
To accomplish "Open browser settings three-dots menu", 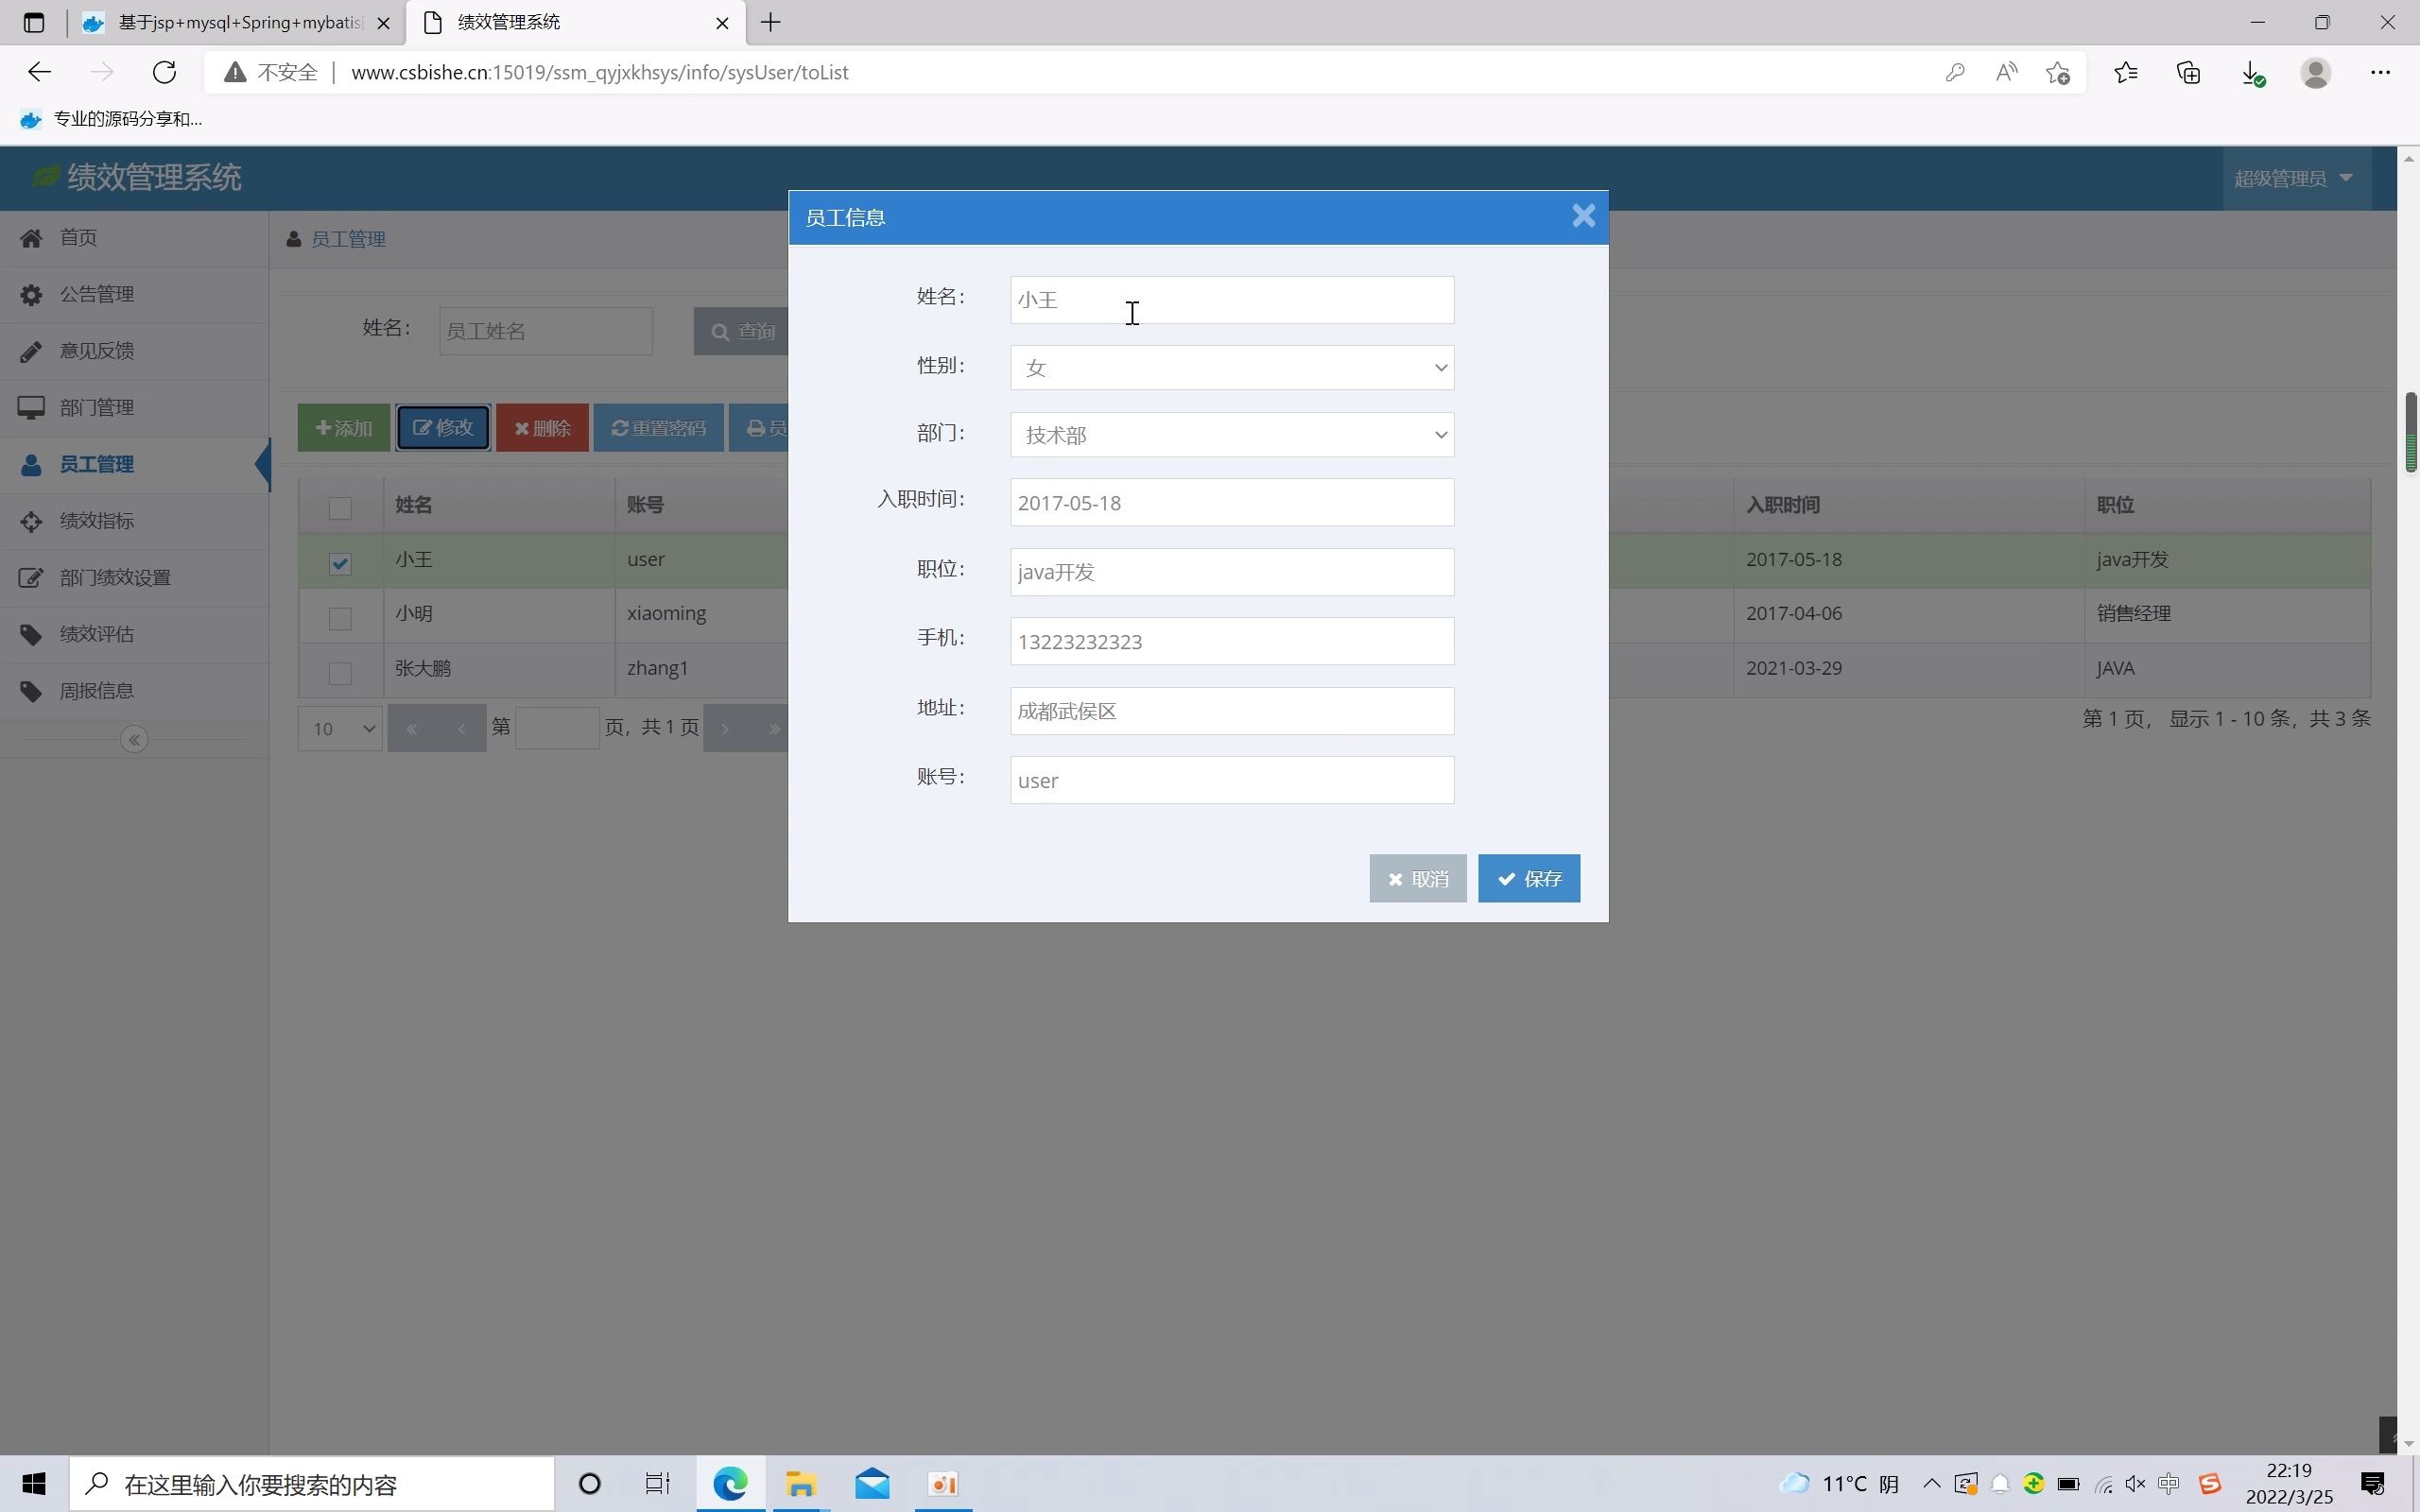I will coord(2380,72).
